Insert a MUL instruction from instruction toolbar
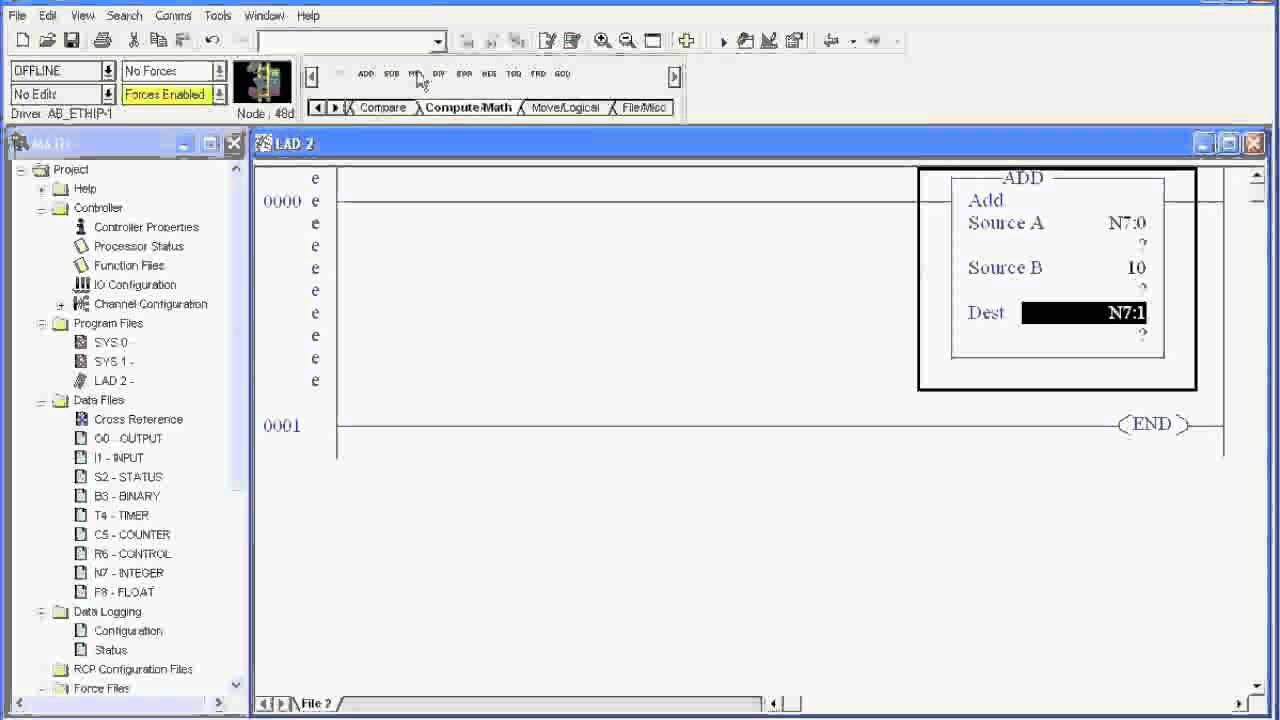The height and width of the screenshot is (720, 1280). (415, 74)
